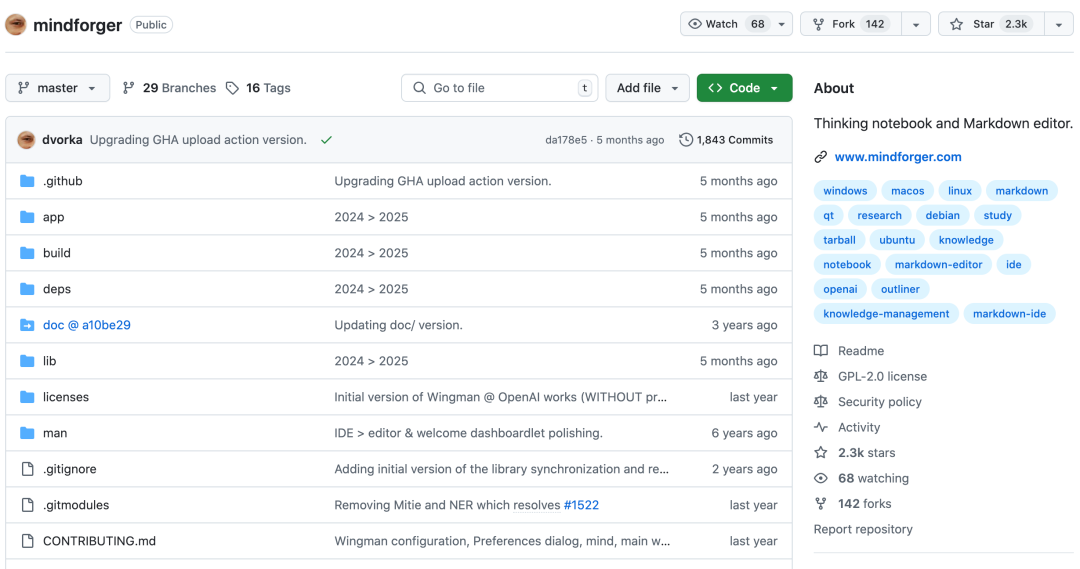Open the doc @ a10be29 submodule

click(87, 325)
